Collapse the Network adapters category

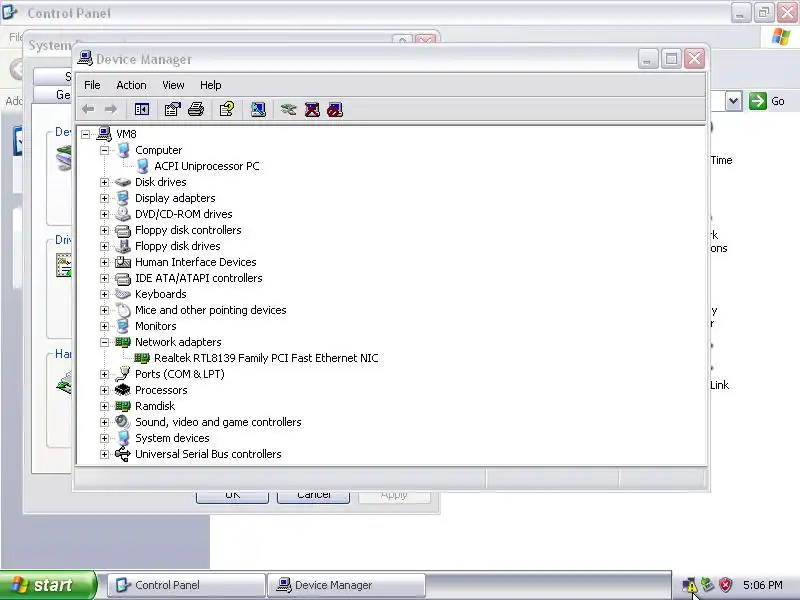105,342
